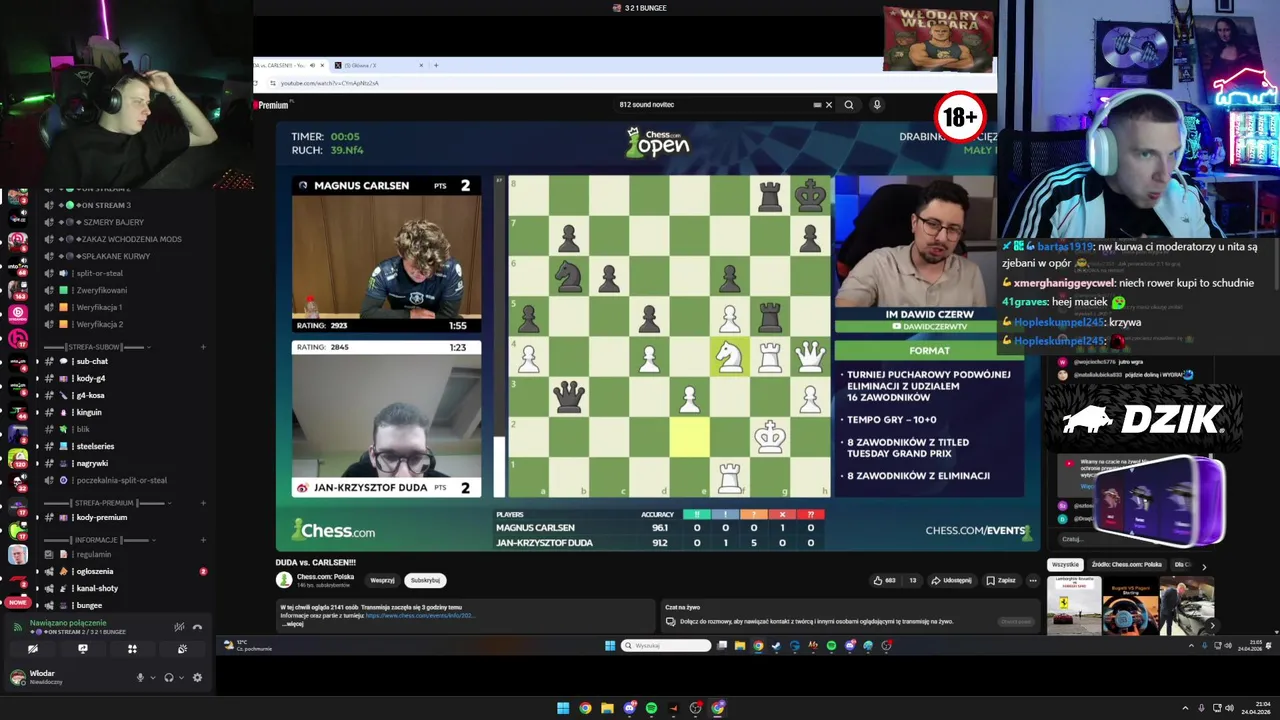The image size is (1280, 720).
Task: Share your screen in Discord
Action: [83, 649]
